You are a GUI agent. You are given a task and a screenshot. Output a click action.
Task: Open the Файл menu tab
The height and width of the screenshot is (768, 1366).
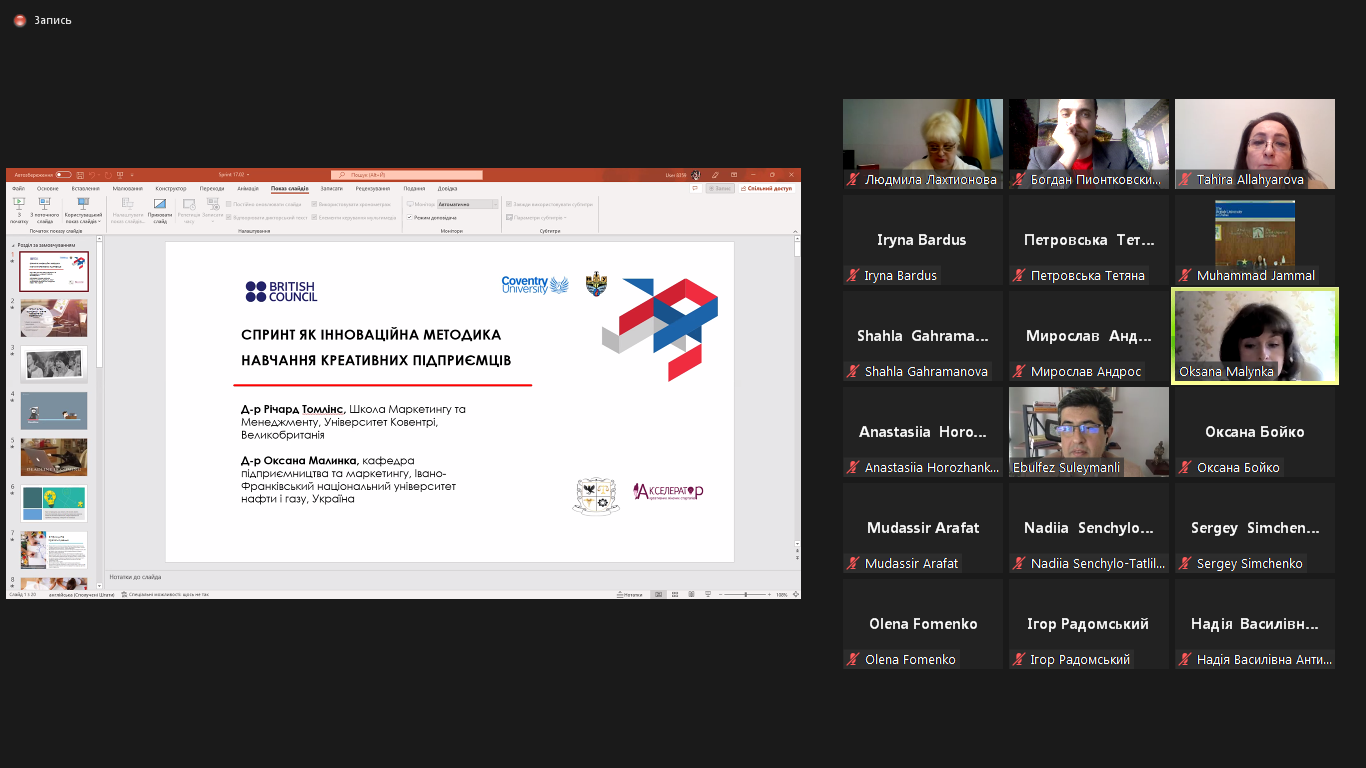point(18,188)
